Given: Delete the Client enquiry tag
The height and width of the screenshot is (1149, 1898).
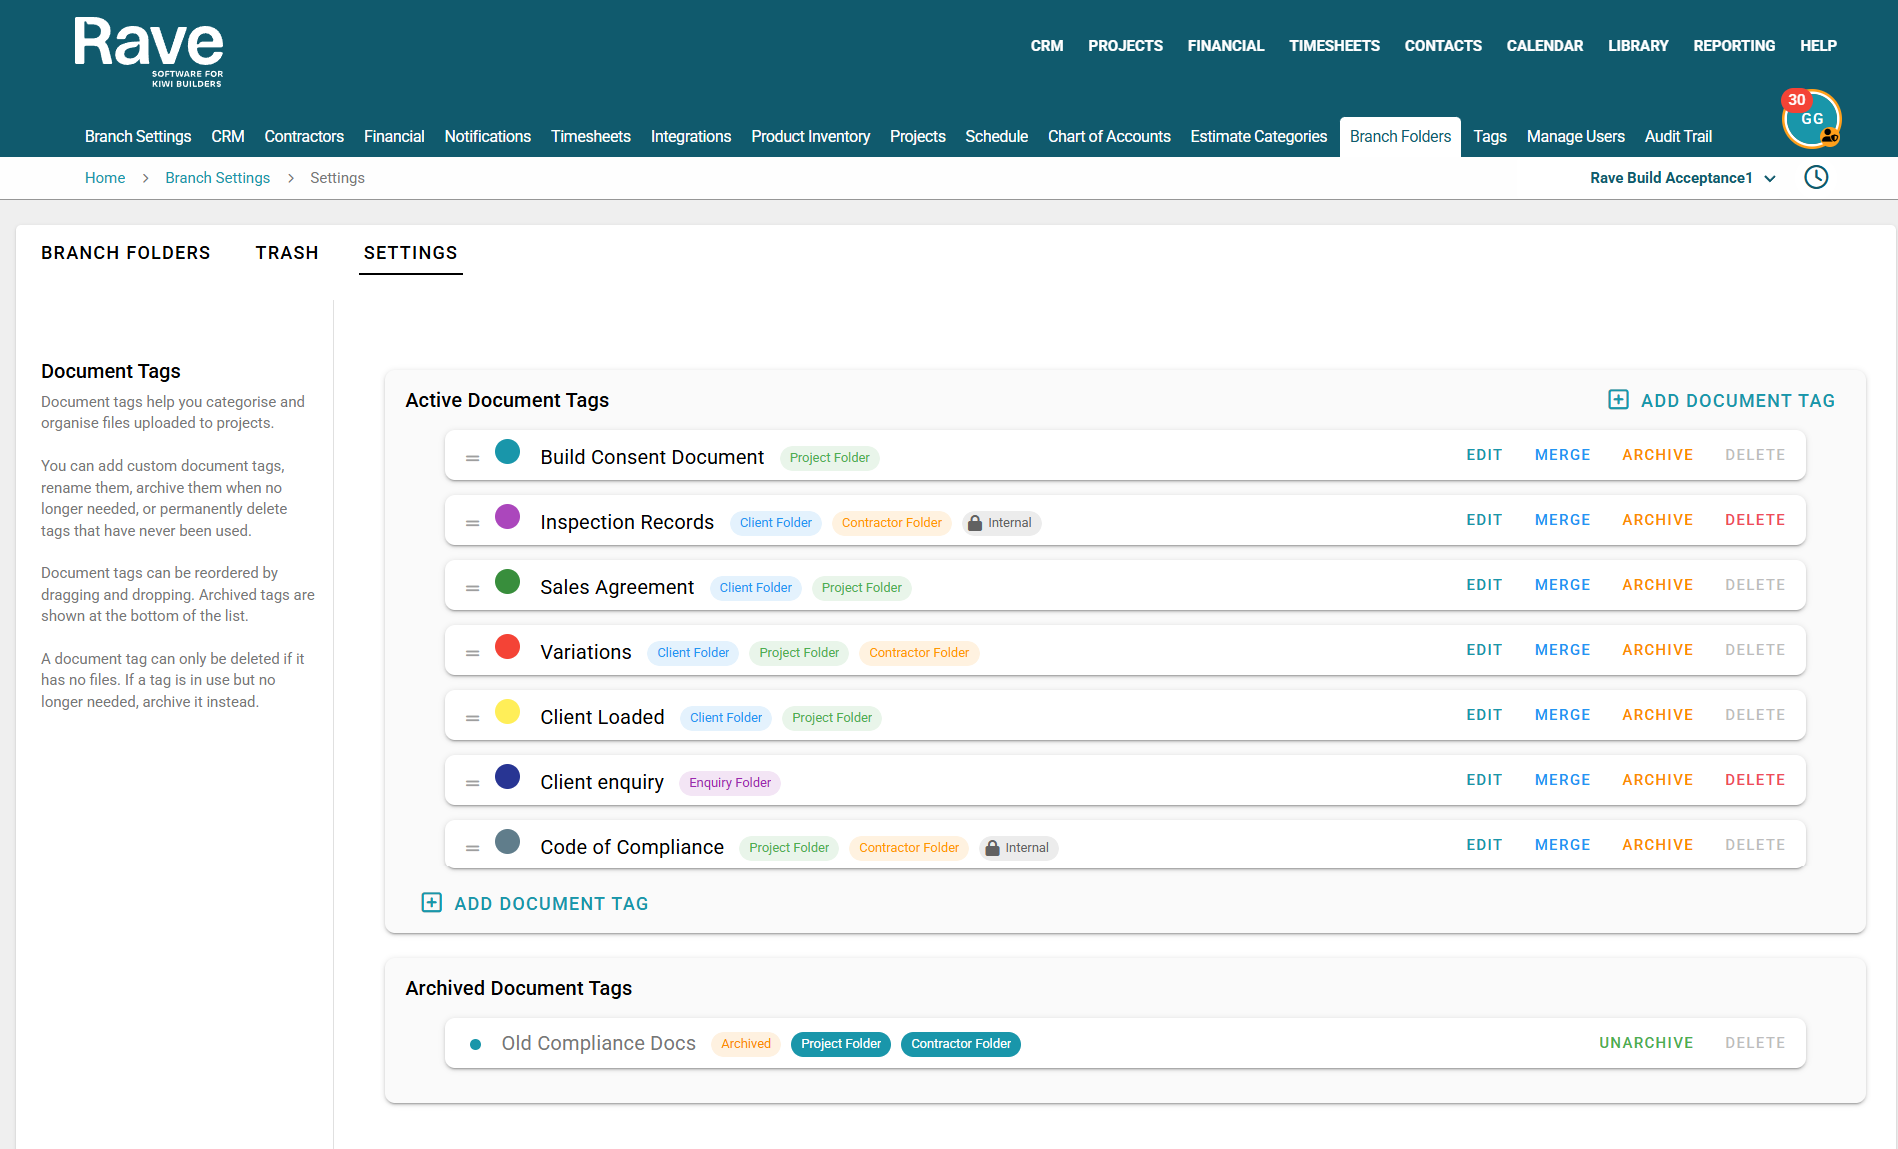Looking at the screenshot, I should pos(1755,780).
